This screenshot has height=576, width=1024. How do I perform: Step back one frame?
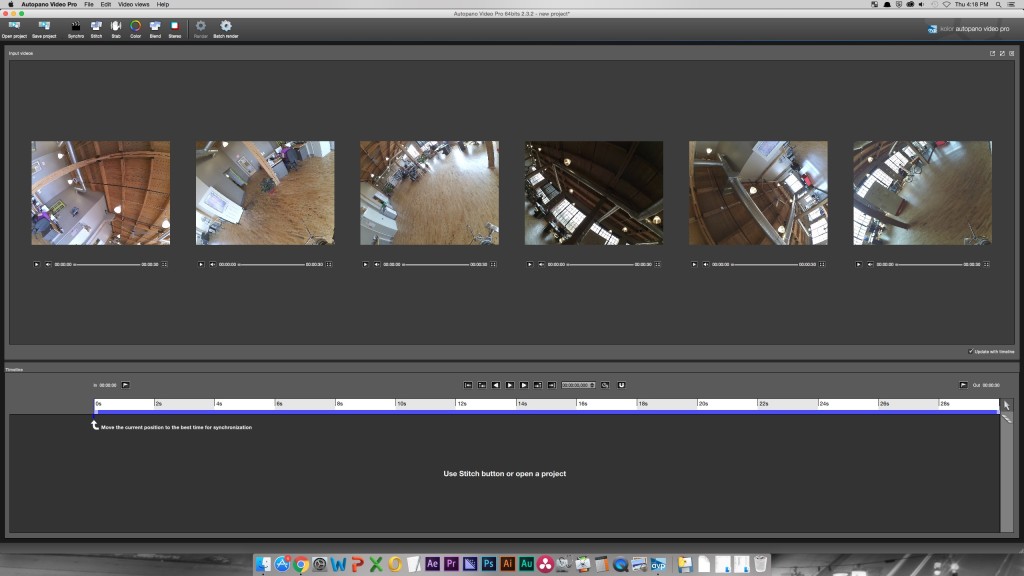pyautogui.click(x=496, y=385)
